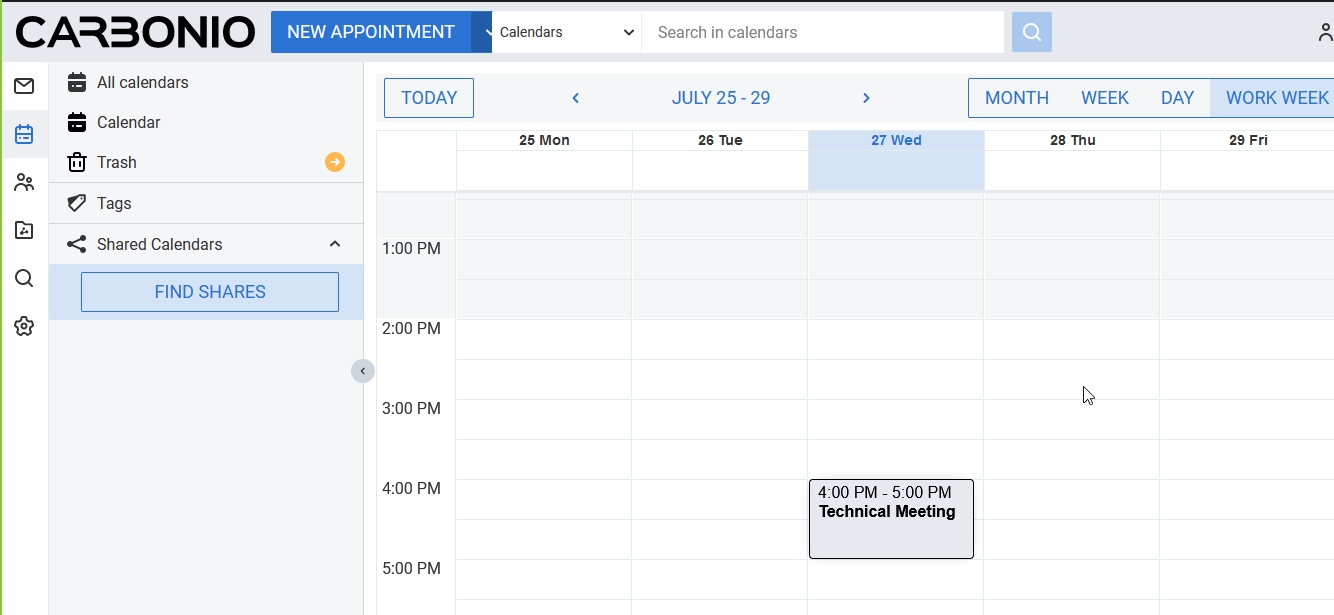Screen dimensions: 1334x615
Task: Switch to the MONTH view tab
Action: [x=1016, y=97]
